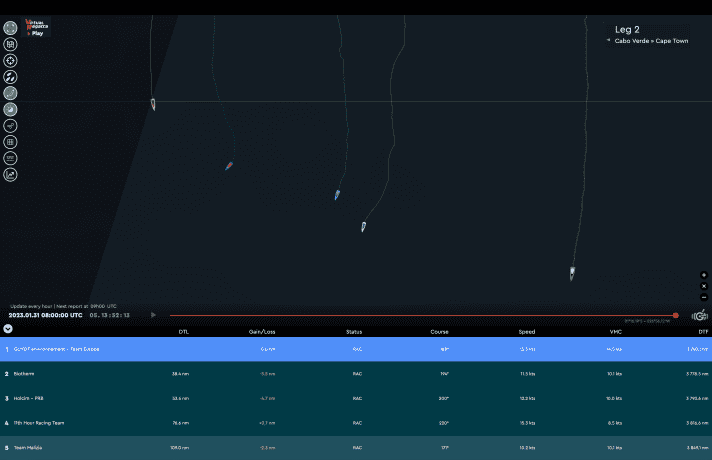Click the 2023.01.31 08:00:00 UTC timestamp
Viewport: 712px width, 460px height.
45,315
